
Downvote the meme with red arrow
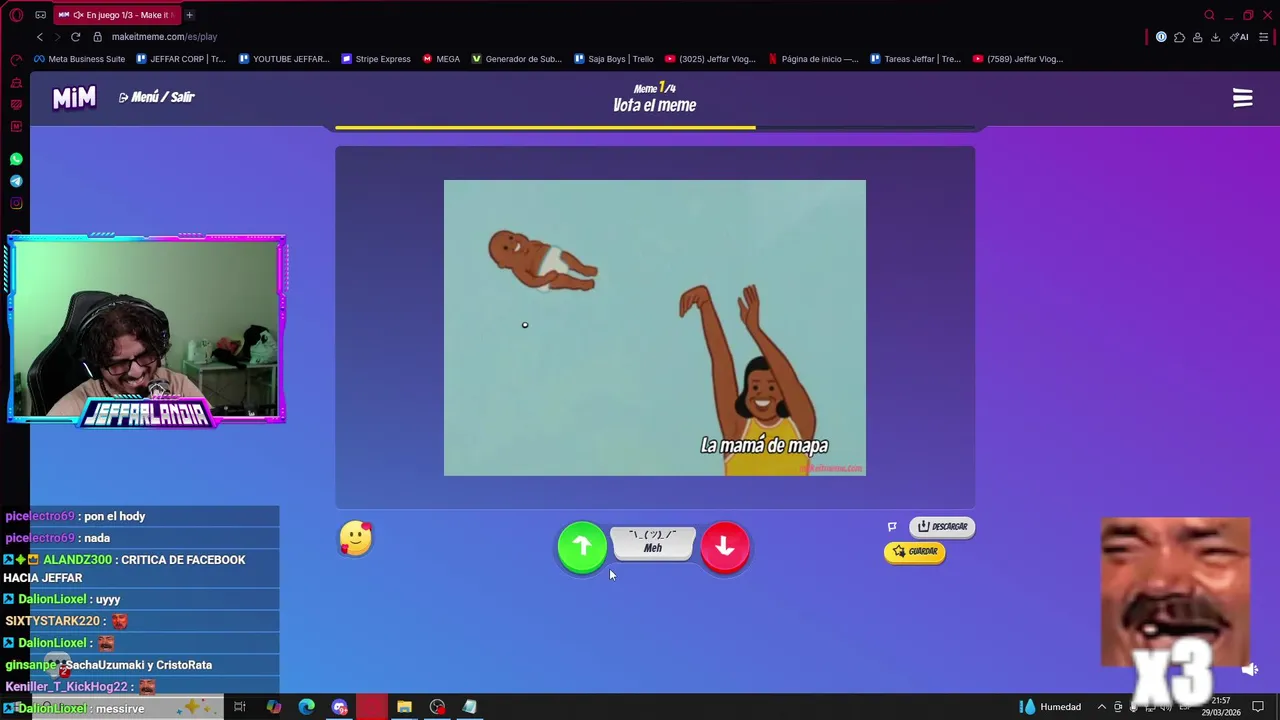click(x=725, y=547)
